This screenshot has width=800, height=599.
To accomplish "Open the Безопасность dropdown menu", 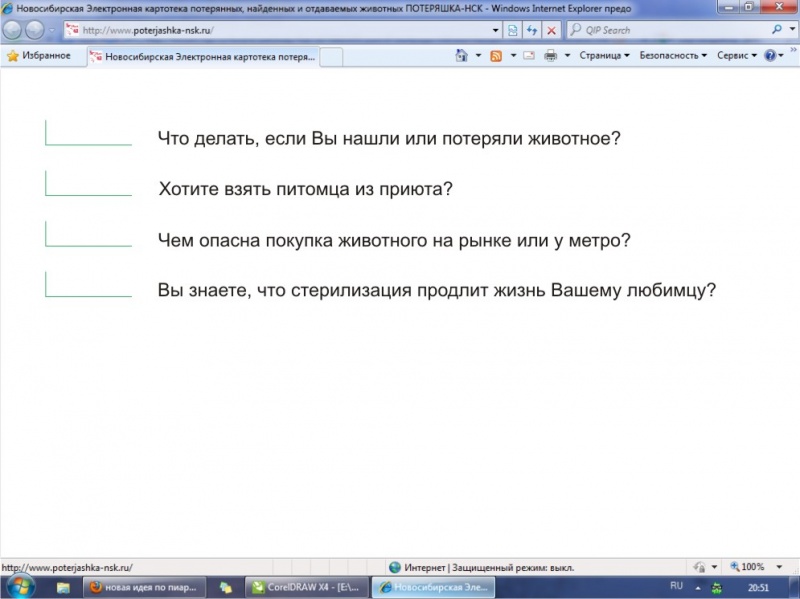I will pos(673,56).
